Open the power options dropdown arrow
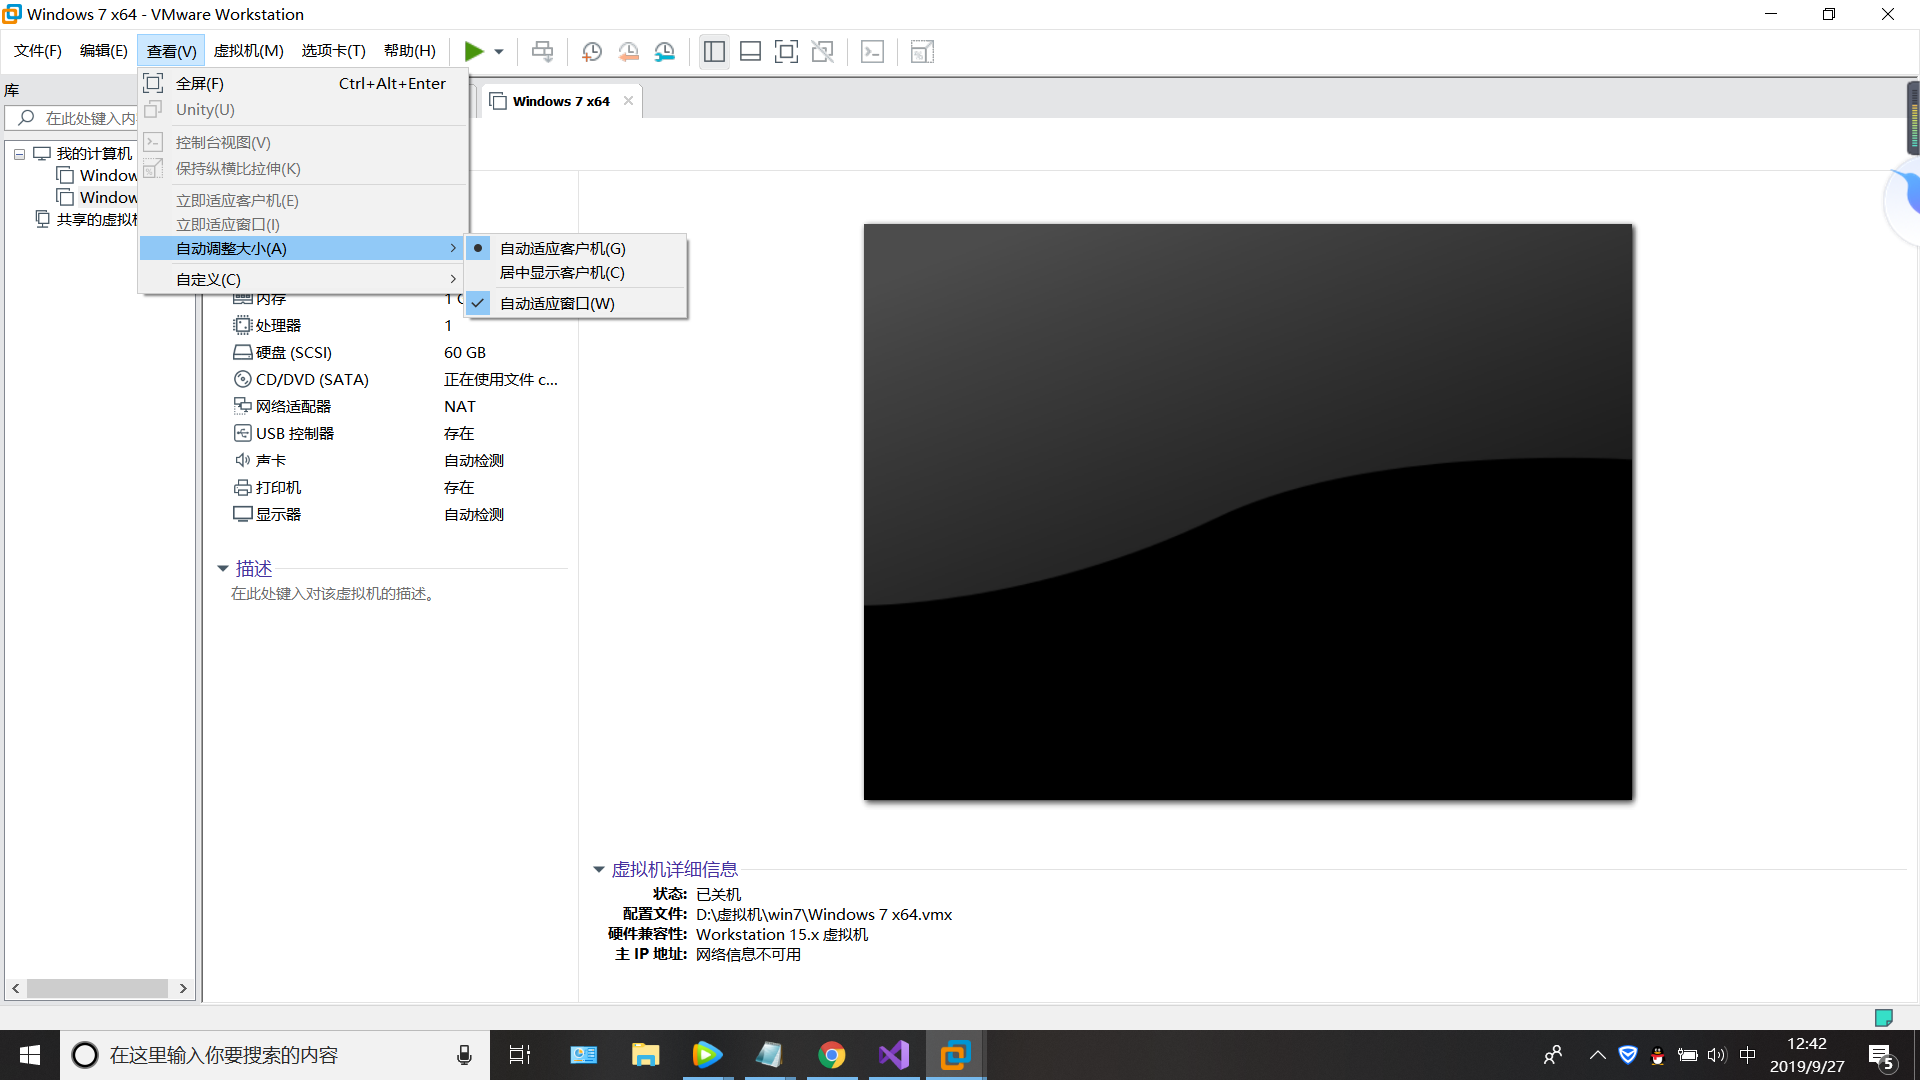 [499, 52]
